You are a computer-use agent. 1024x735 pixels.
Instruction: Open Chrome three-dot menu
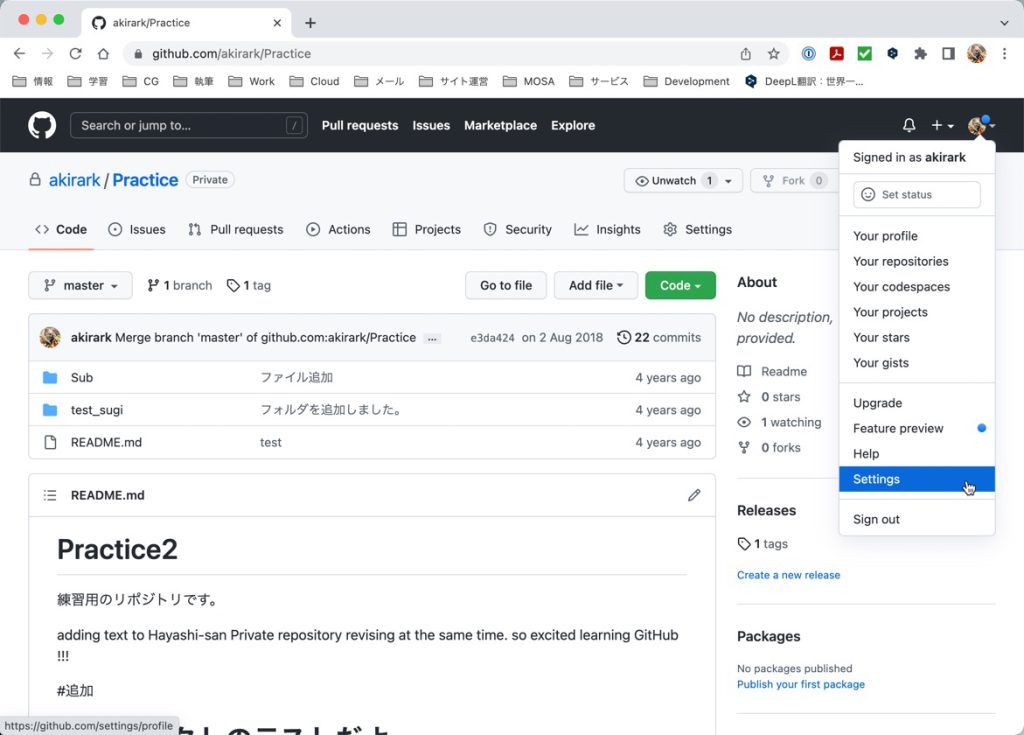(x=1004, y=54)
